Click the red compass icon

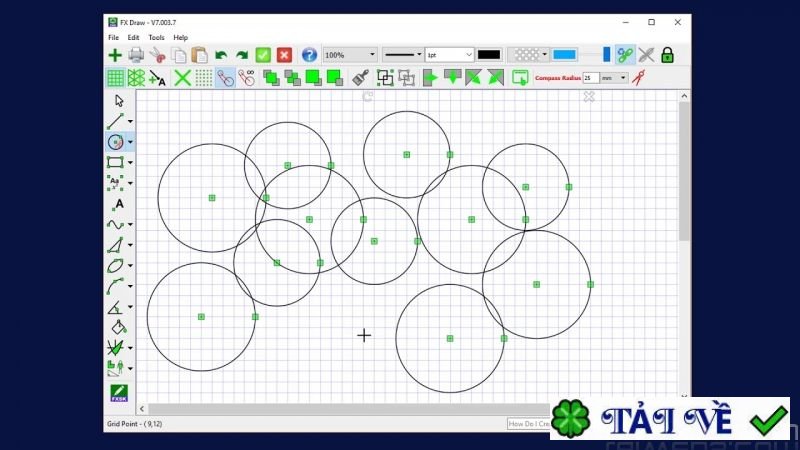pyautogui.click(x=639, y=78)
